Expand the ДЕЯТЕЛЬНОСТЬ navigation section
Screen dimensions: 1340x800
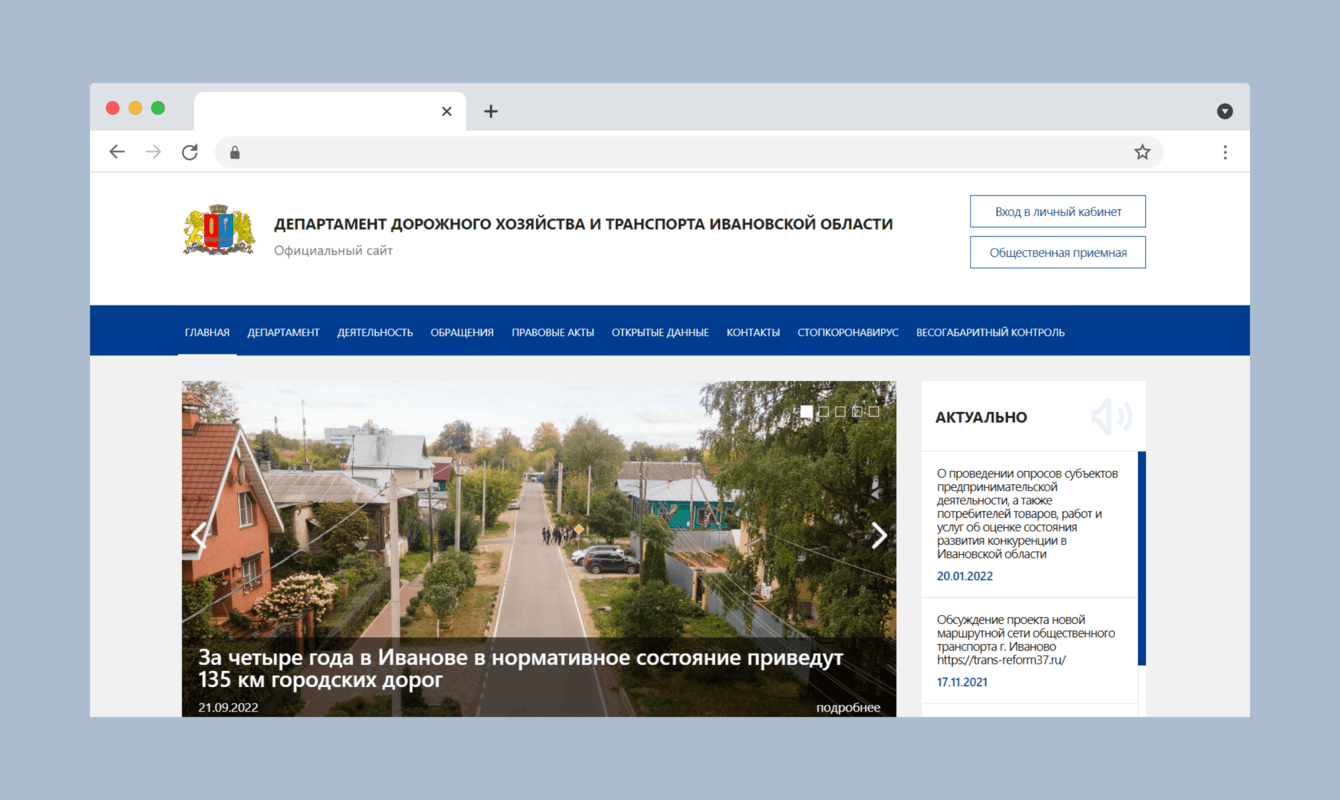[375, 331]
